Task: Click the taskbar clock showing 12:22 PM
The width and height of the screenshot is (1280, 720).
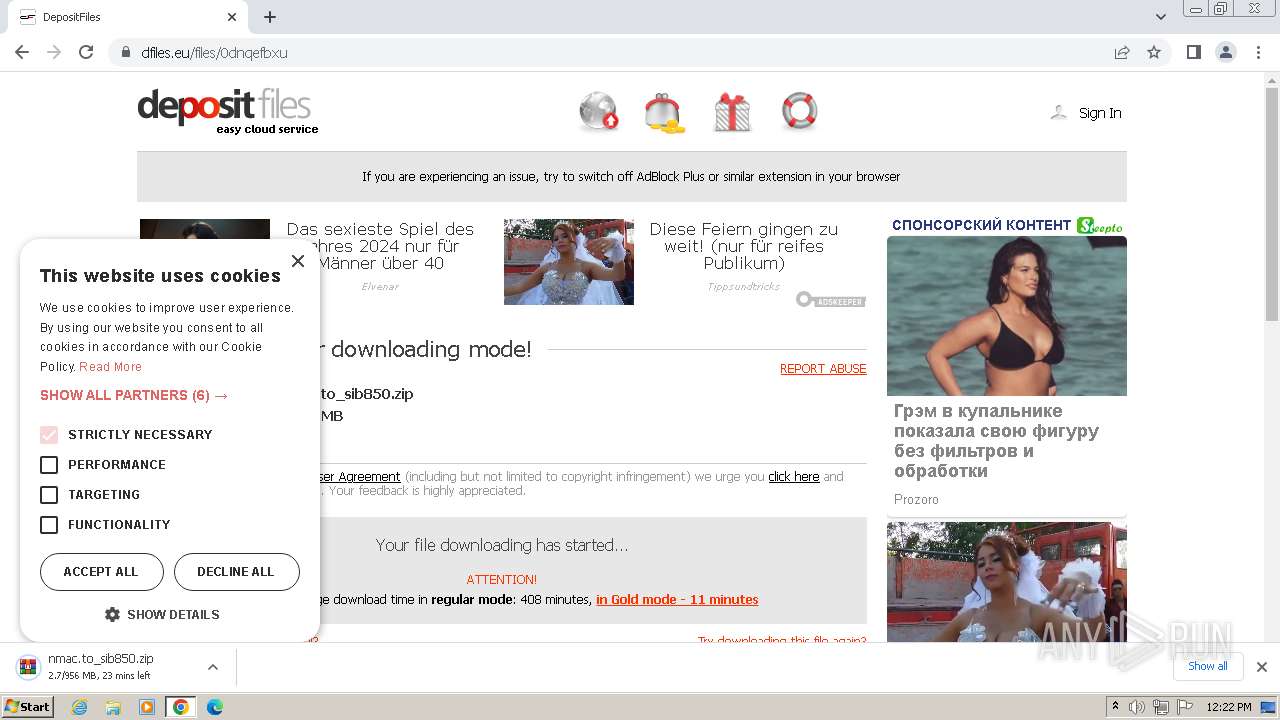Action: pyautogui.click(x=1229, y=707)
